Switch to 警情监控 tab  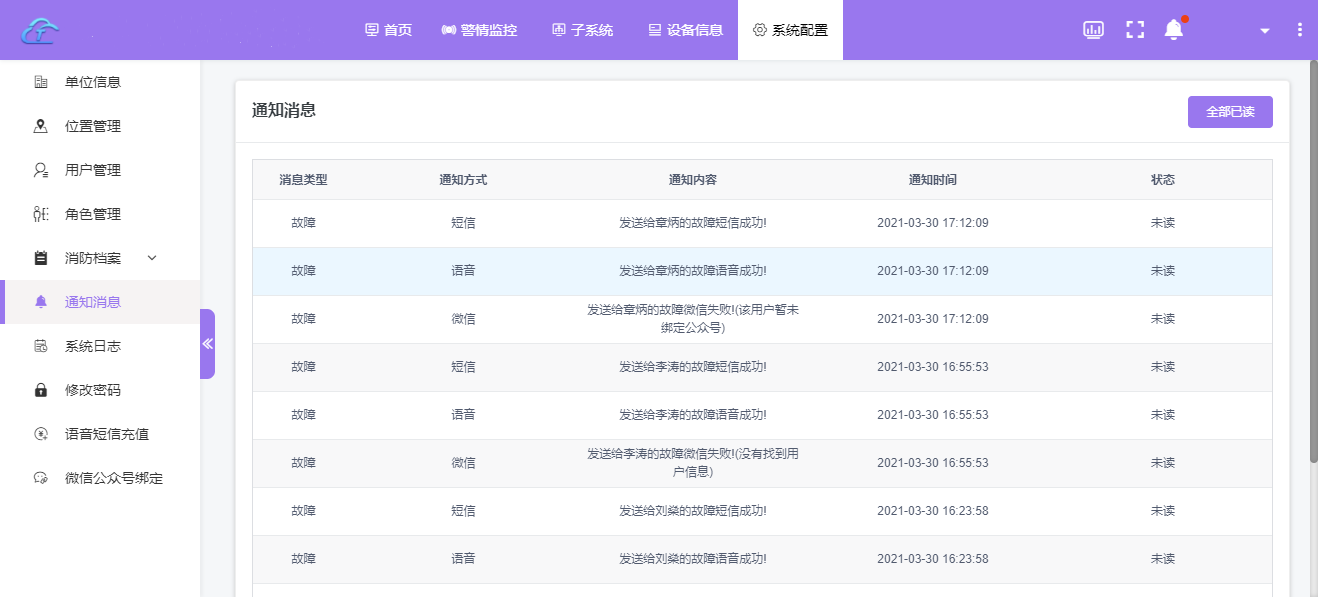pyautogui.click(x=479, y=30)
